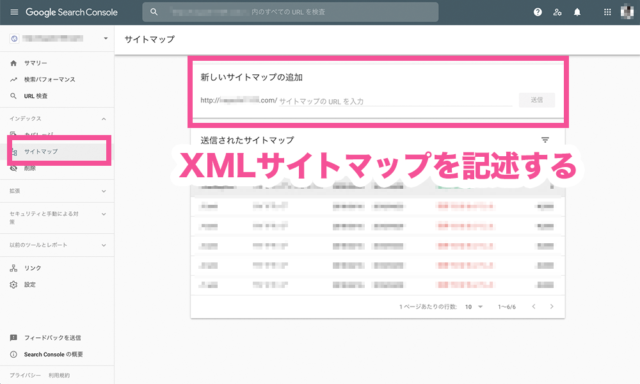The image size is (640, 384).
Task: Open the Google apps grid
Action: coord(607,12)
